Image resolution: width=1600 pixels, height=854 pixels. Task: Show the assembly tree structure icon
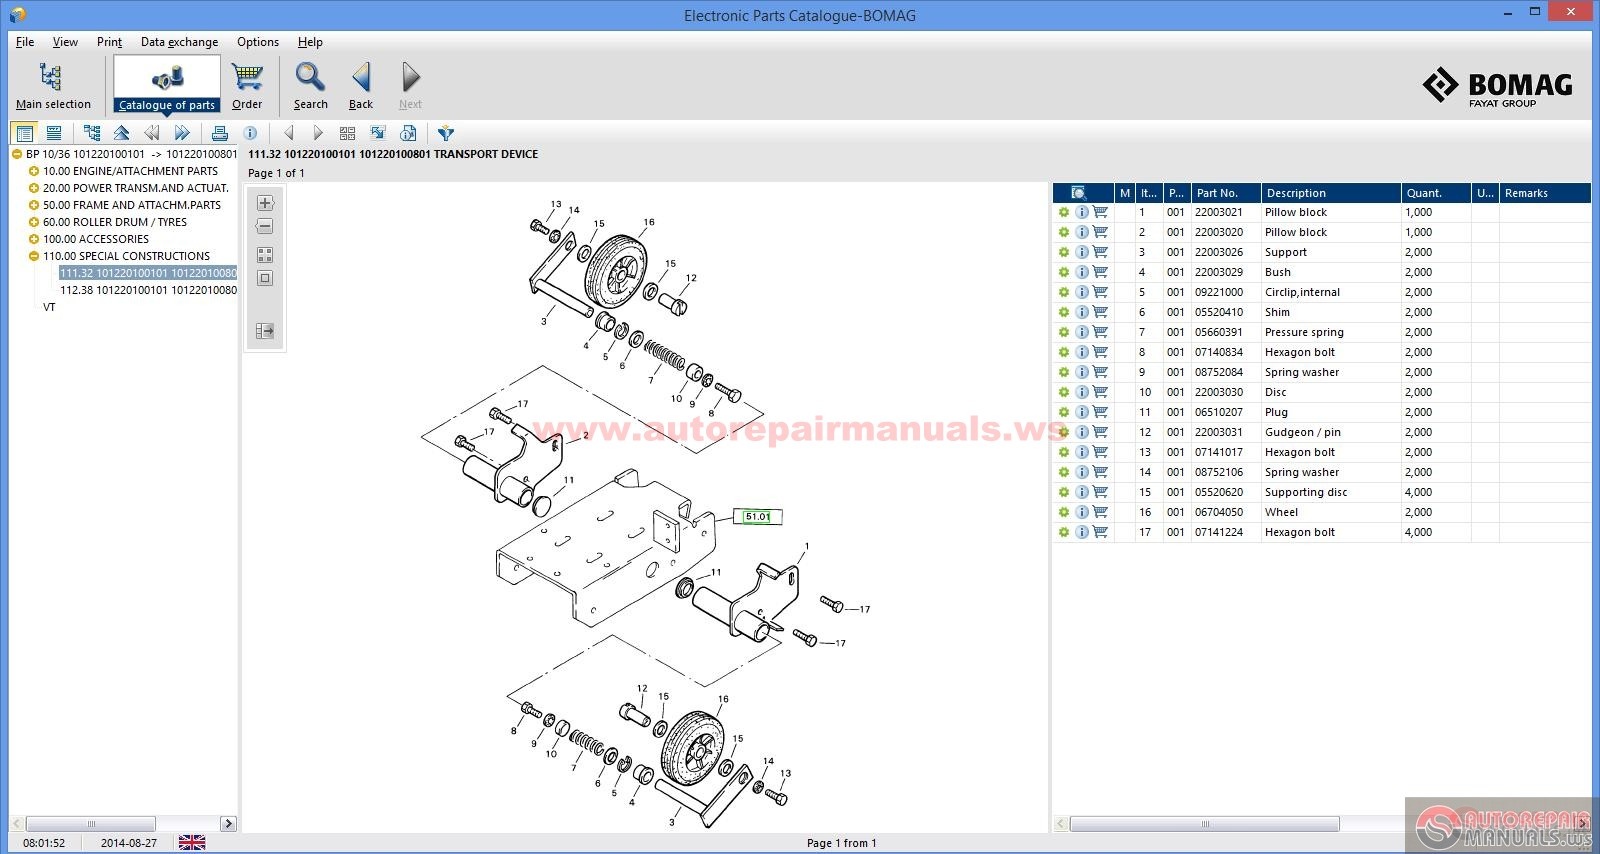[x=92, y=133]
